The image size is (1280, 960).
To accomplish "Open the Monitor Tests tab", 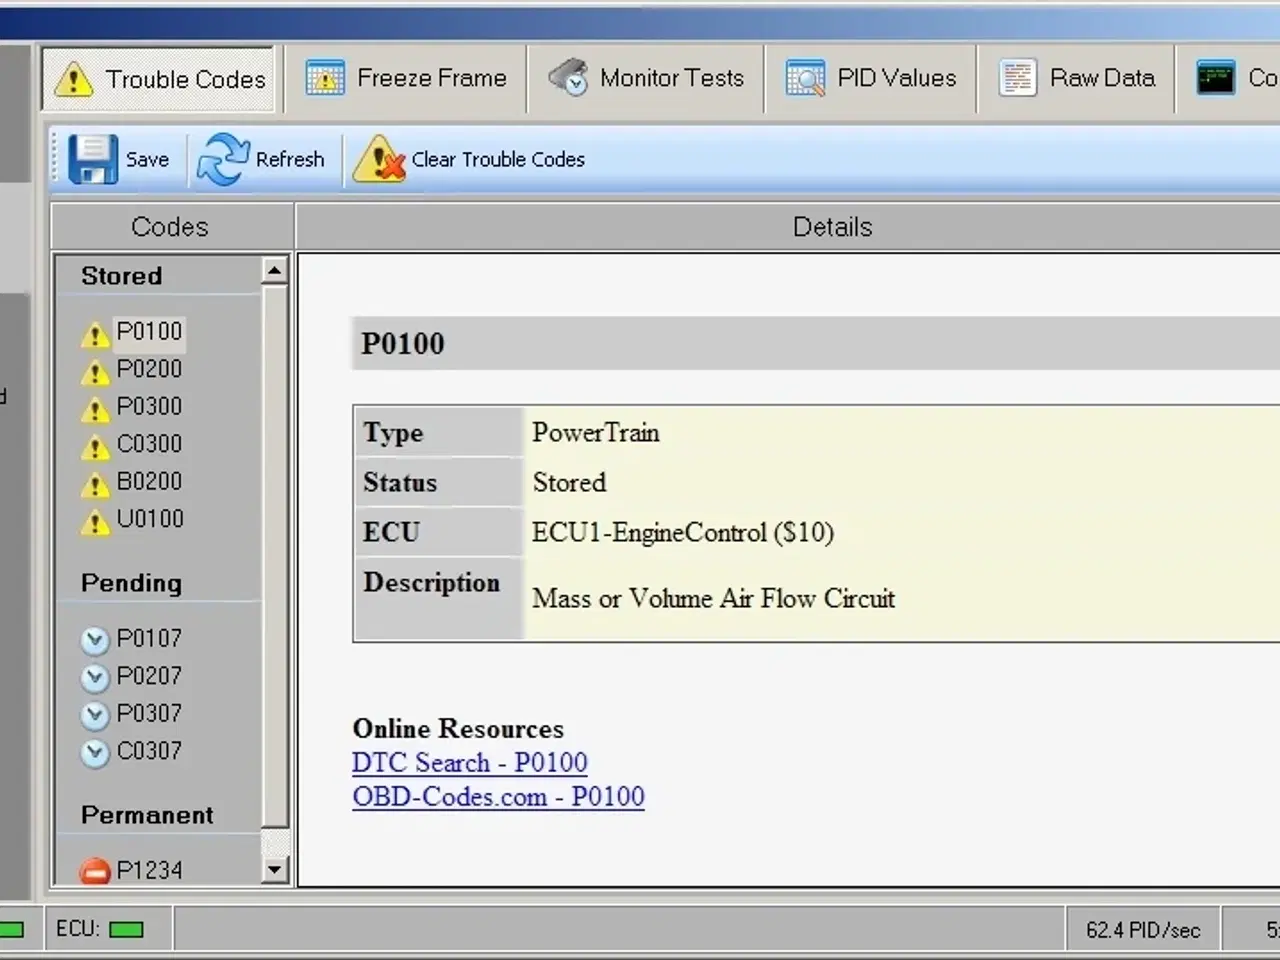I will pos(646,78).
